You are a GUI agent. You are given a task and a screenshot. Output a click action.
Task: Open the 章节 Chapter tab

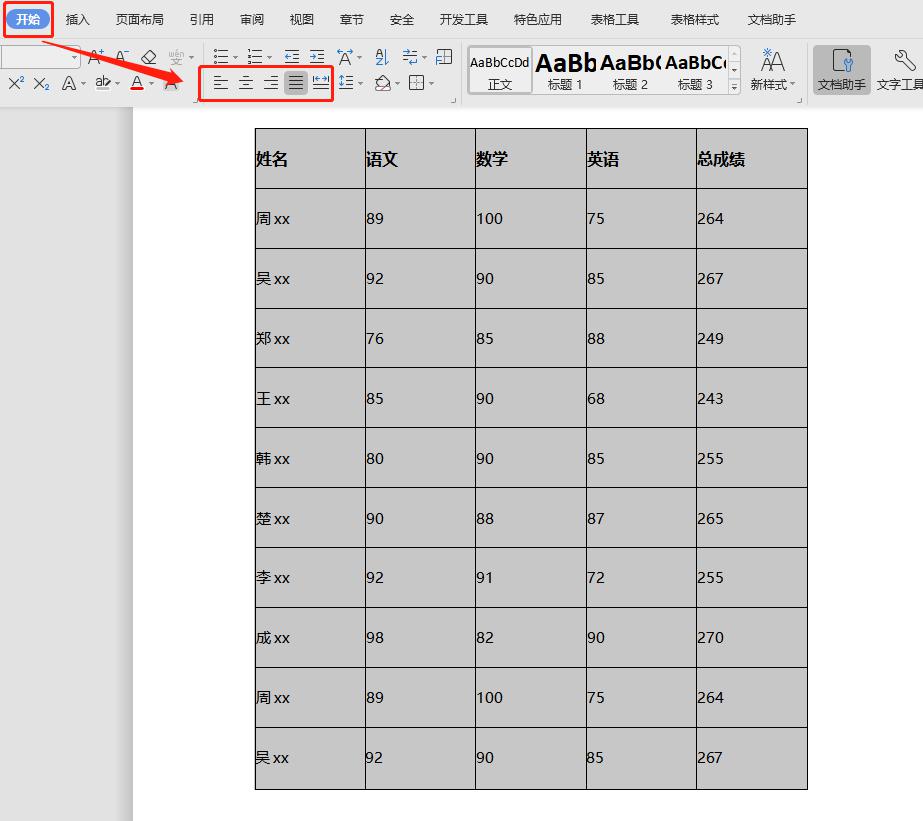click(351, 19)
